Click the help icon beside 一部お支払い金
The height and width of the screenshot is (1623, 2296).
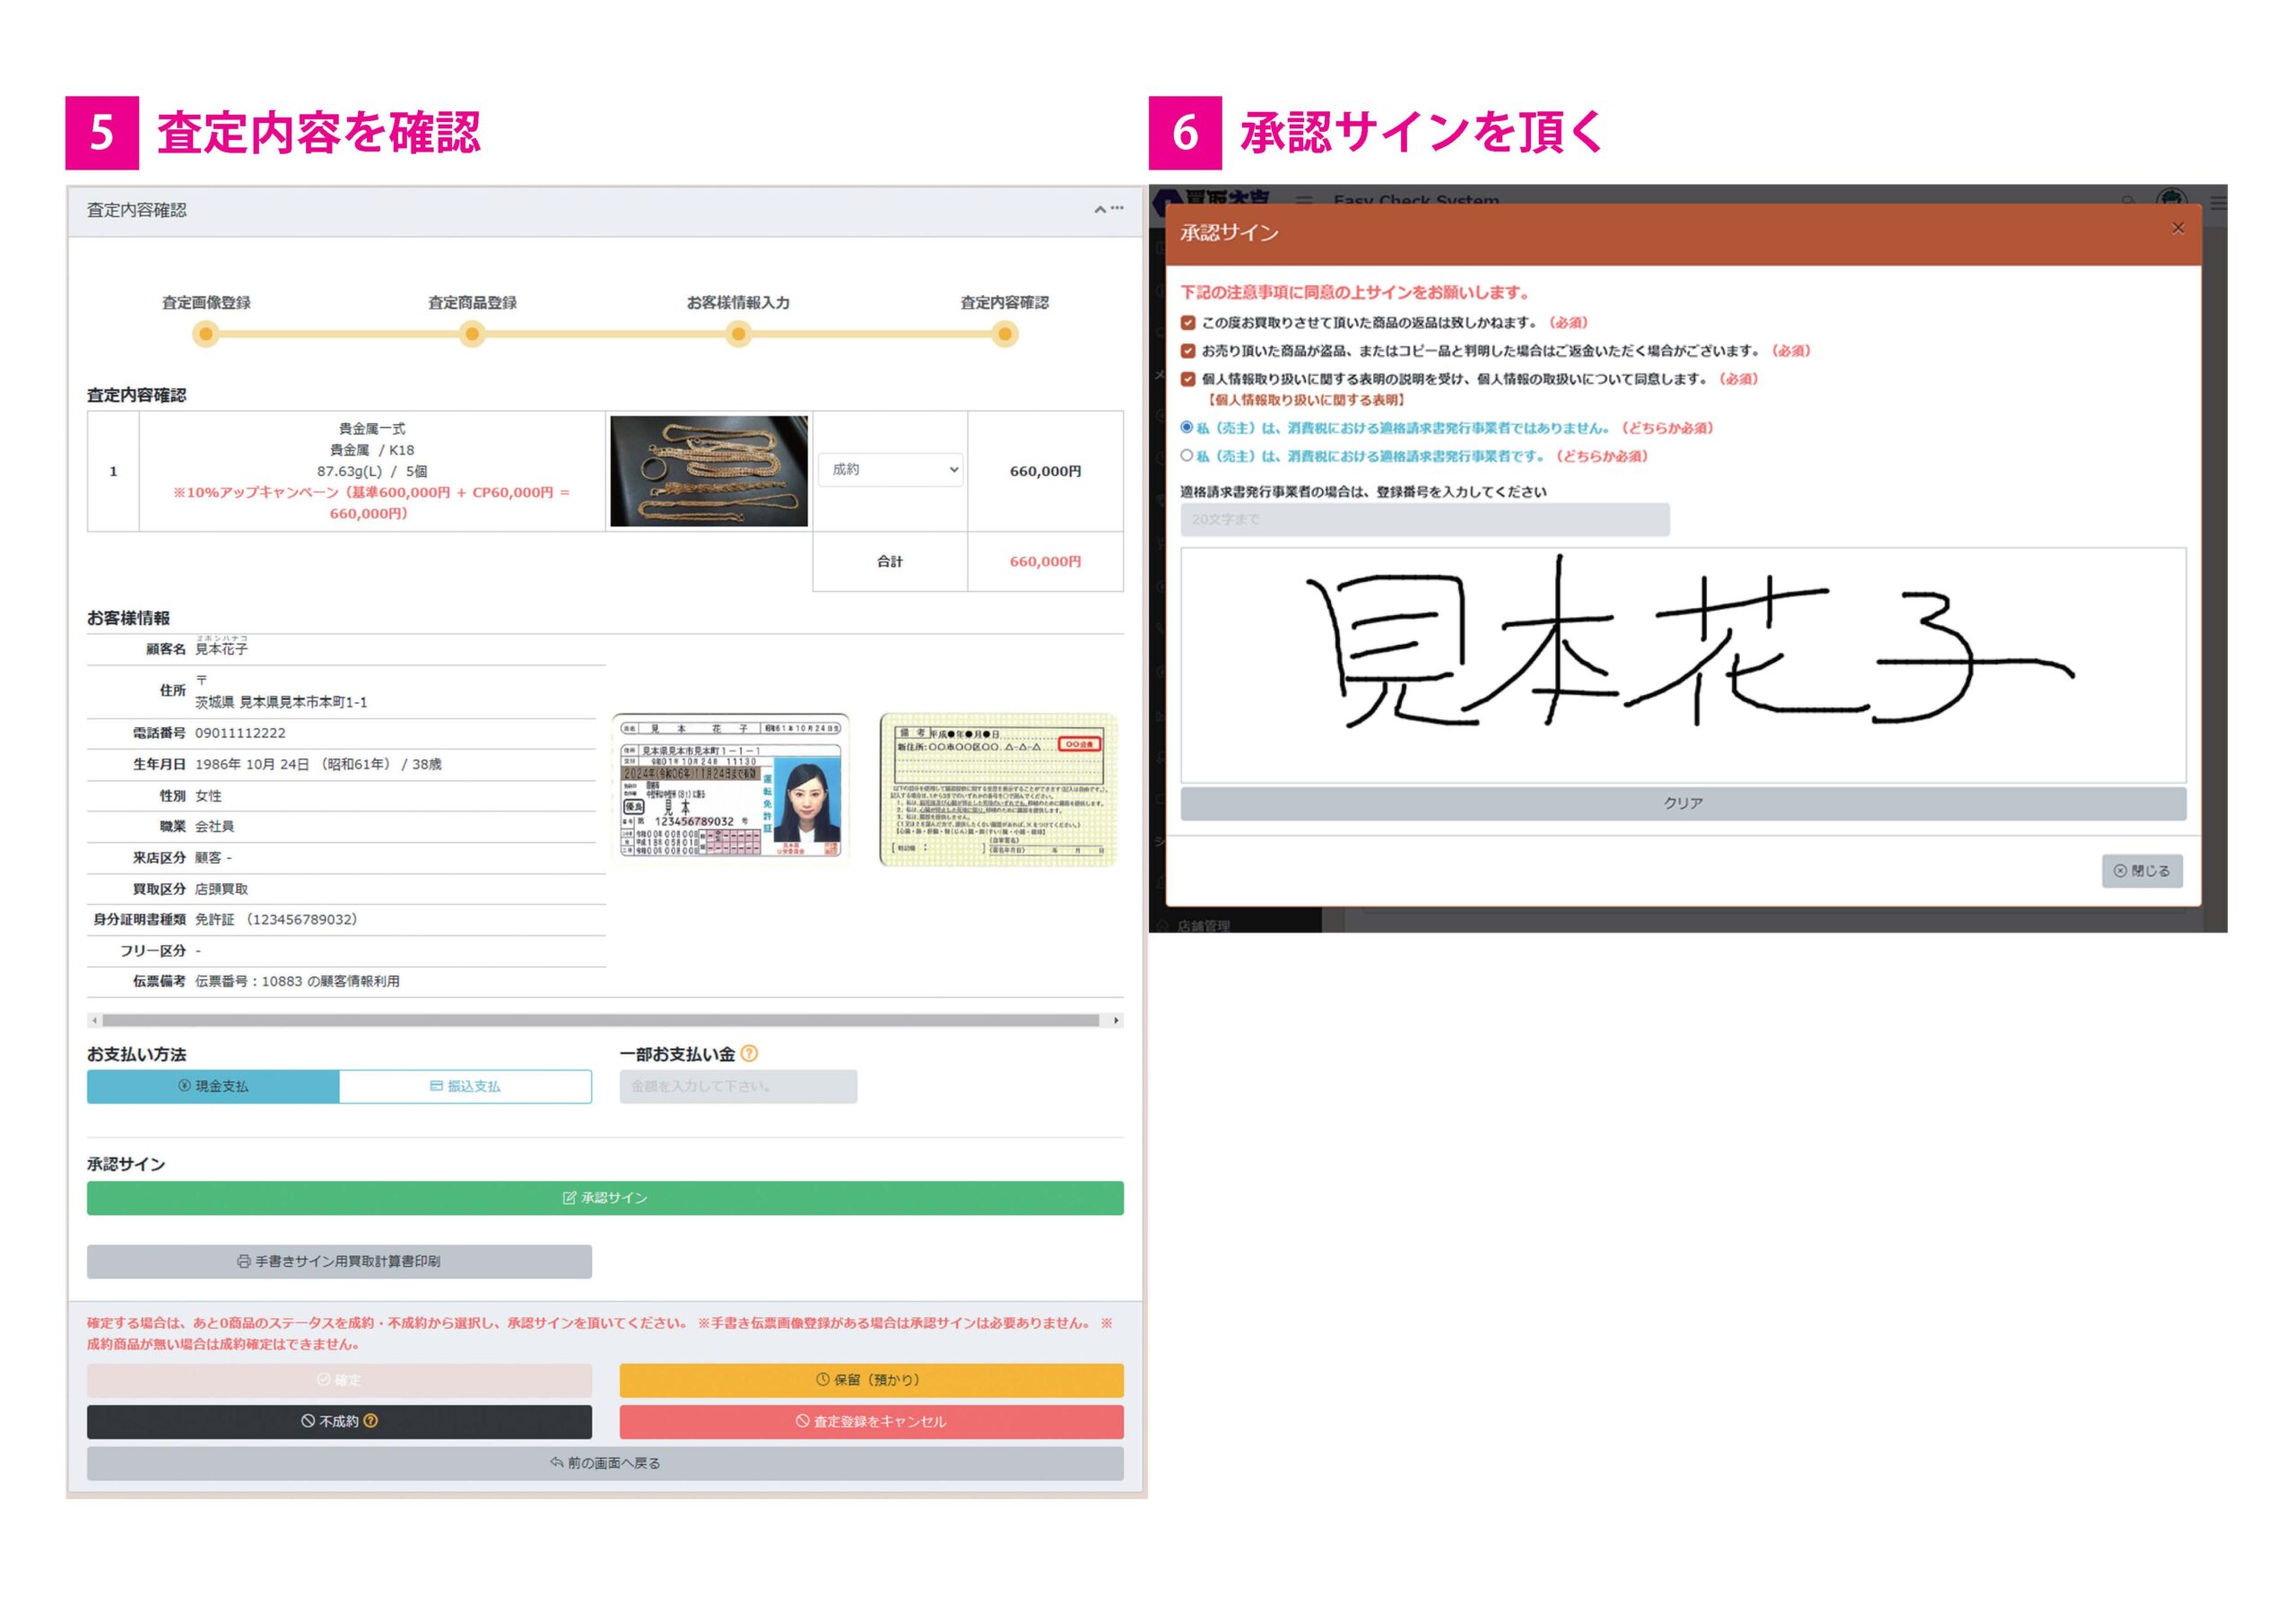(749, 1053)
